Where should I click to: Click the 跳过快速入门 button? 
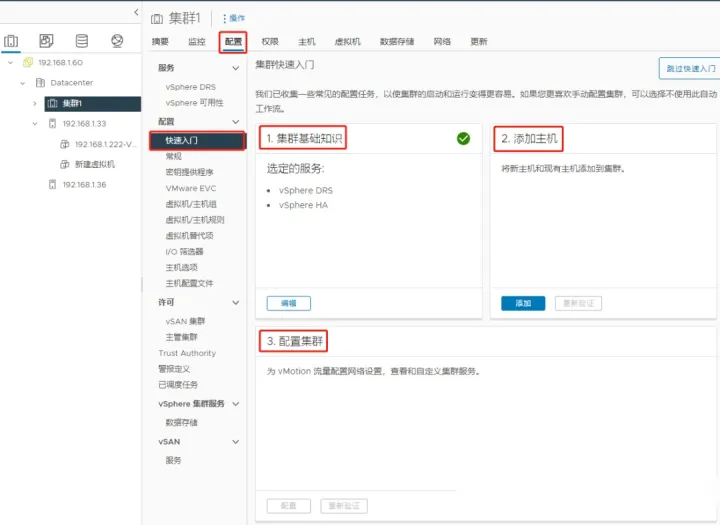(690, 68)
